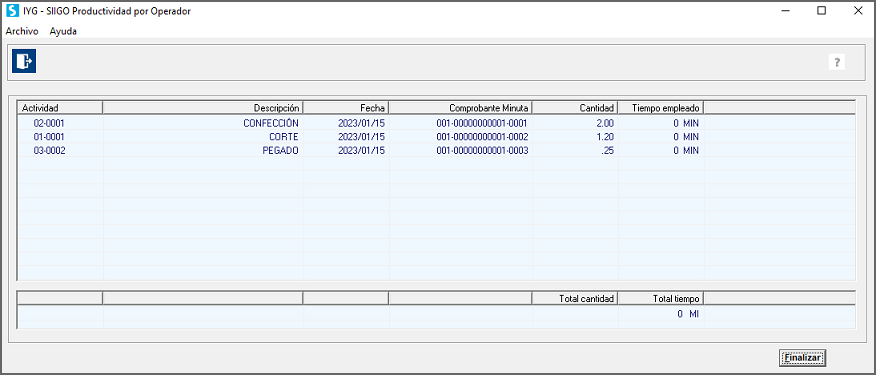Screen dimensions: 876x375
Task: Click the Finalizar button
Action: click(x=802, y=357)
